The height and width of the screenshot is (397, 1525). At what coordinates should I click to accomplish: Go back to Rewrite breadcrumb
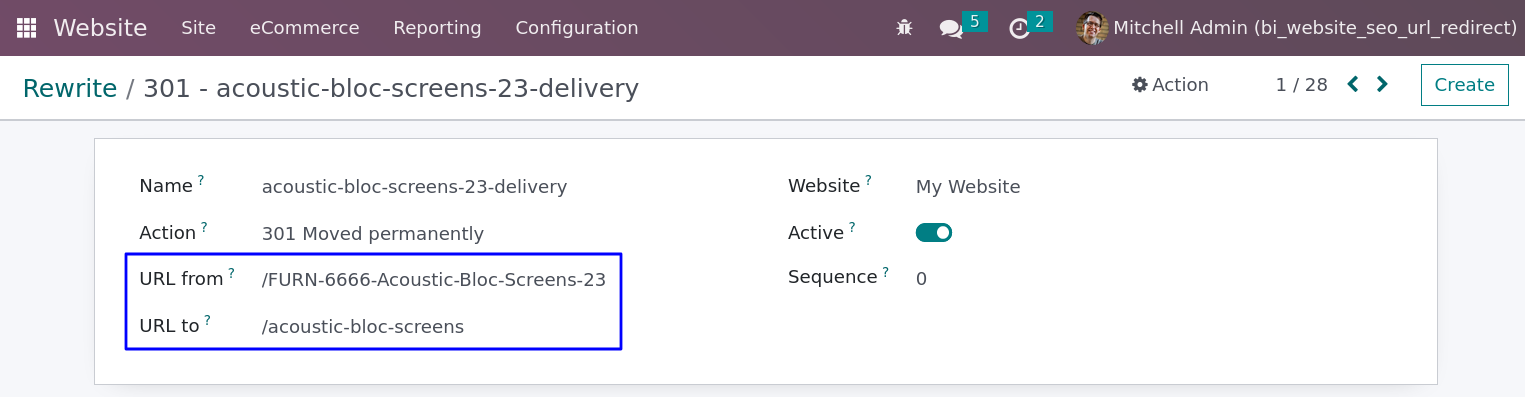point(70,89)
